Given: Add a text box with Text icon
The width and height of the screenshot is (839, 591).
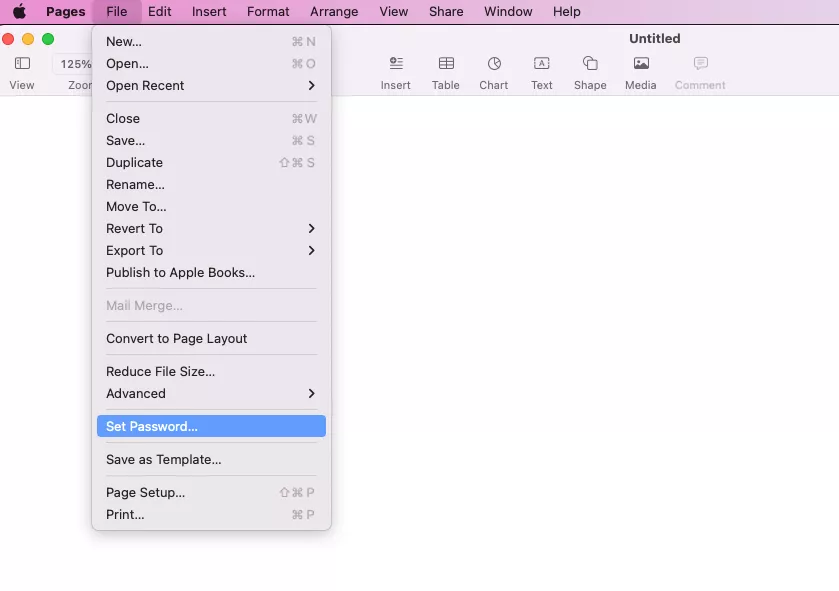Looking at the screenshot, I should coord(541,64).
